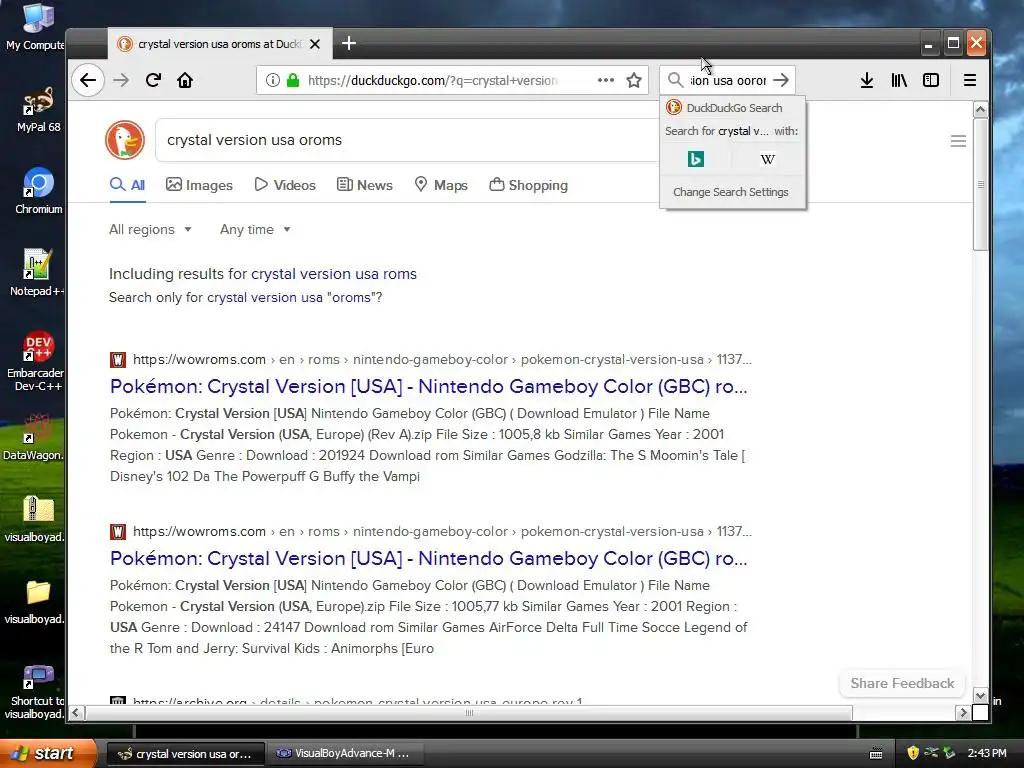The width and height of the screenshot is (1024, 768).
Task: Close the crystal version usa oroms tab
Action: 315,44
